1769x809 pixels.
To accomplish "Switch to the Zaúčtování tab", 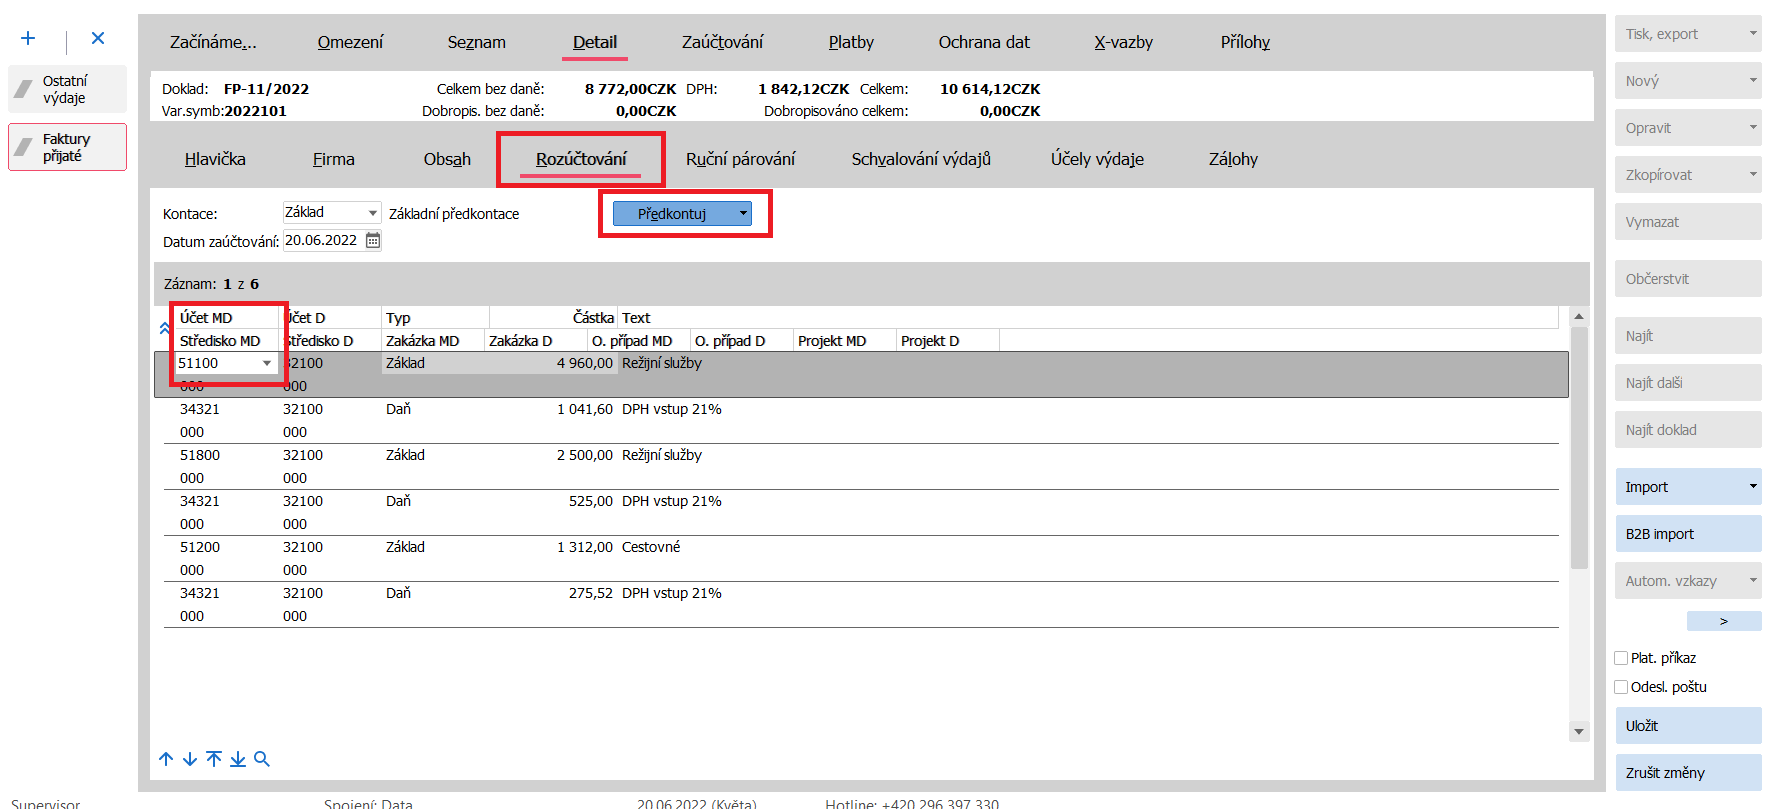I will [x=722, y=42].
